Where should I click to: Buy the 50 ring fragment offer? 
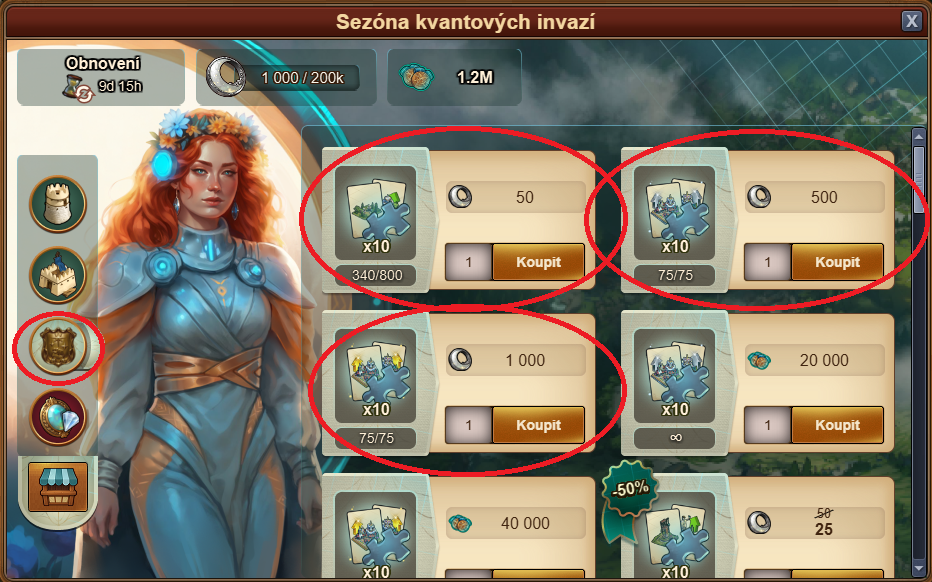pos(538,262)
